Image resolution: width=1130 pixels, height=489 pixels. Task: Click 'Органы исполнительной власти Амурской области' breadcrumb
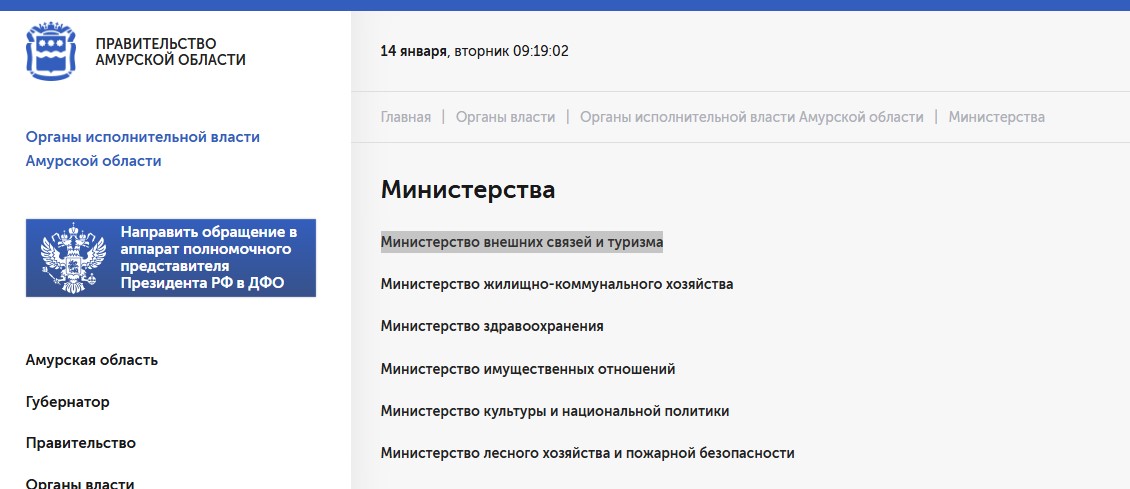click(751, 117)
